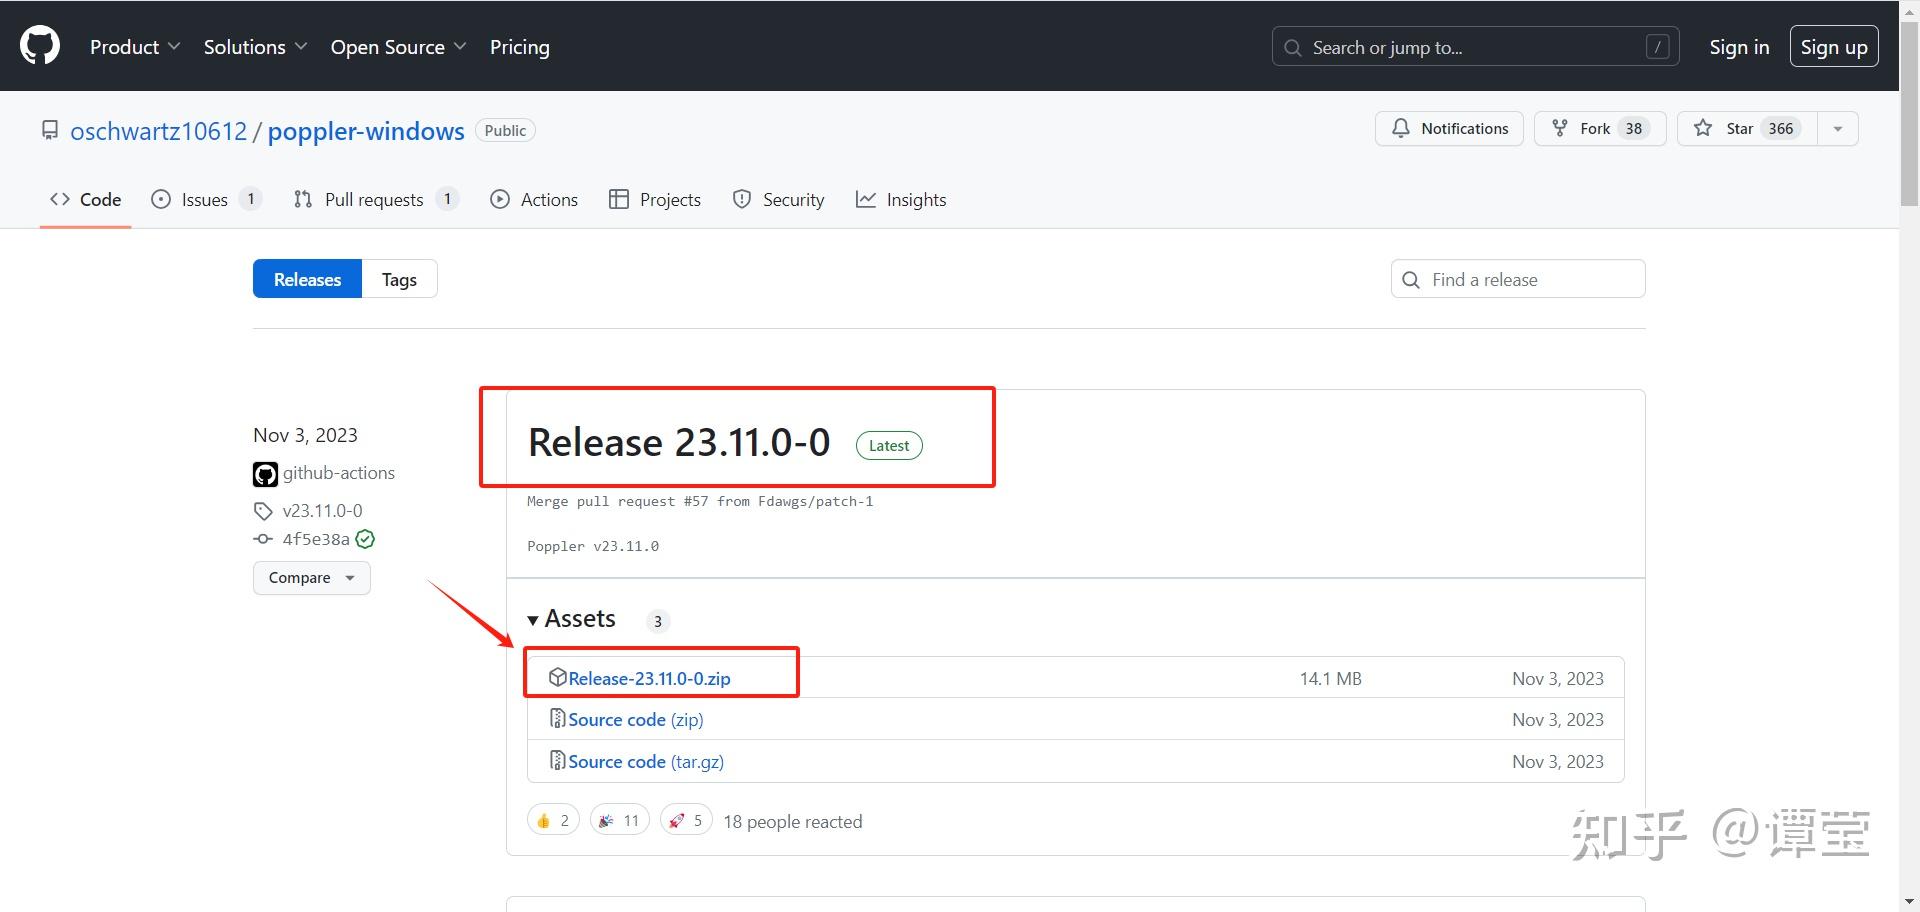Viewport: 1920px width, 912px height.
Task: Expand the Product menu
Action: pos(135,47)
